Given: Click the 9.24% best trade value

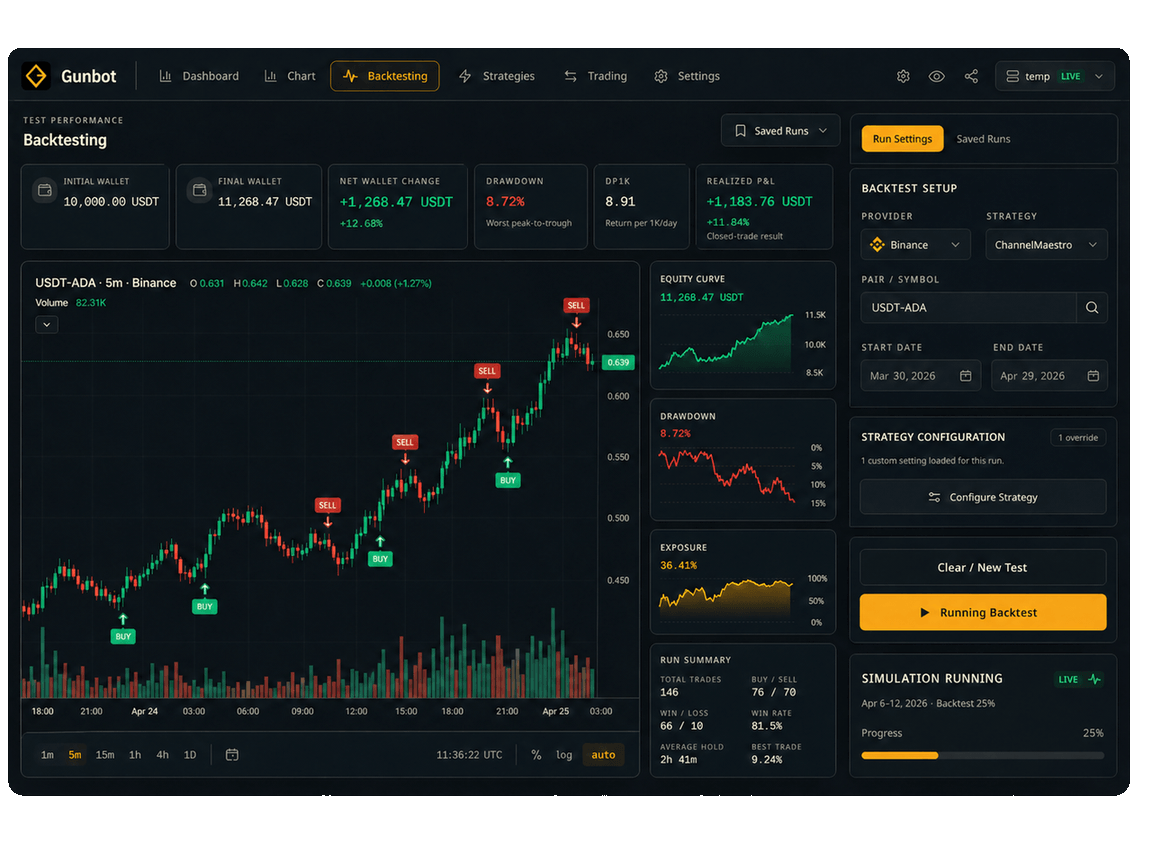Looking at the screenshot, I should [766, 760].
